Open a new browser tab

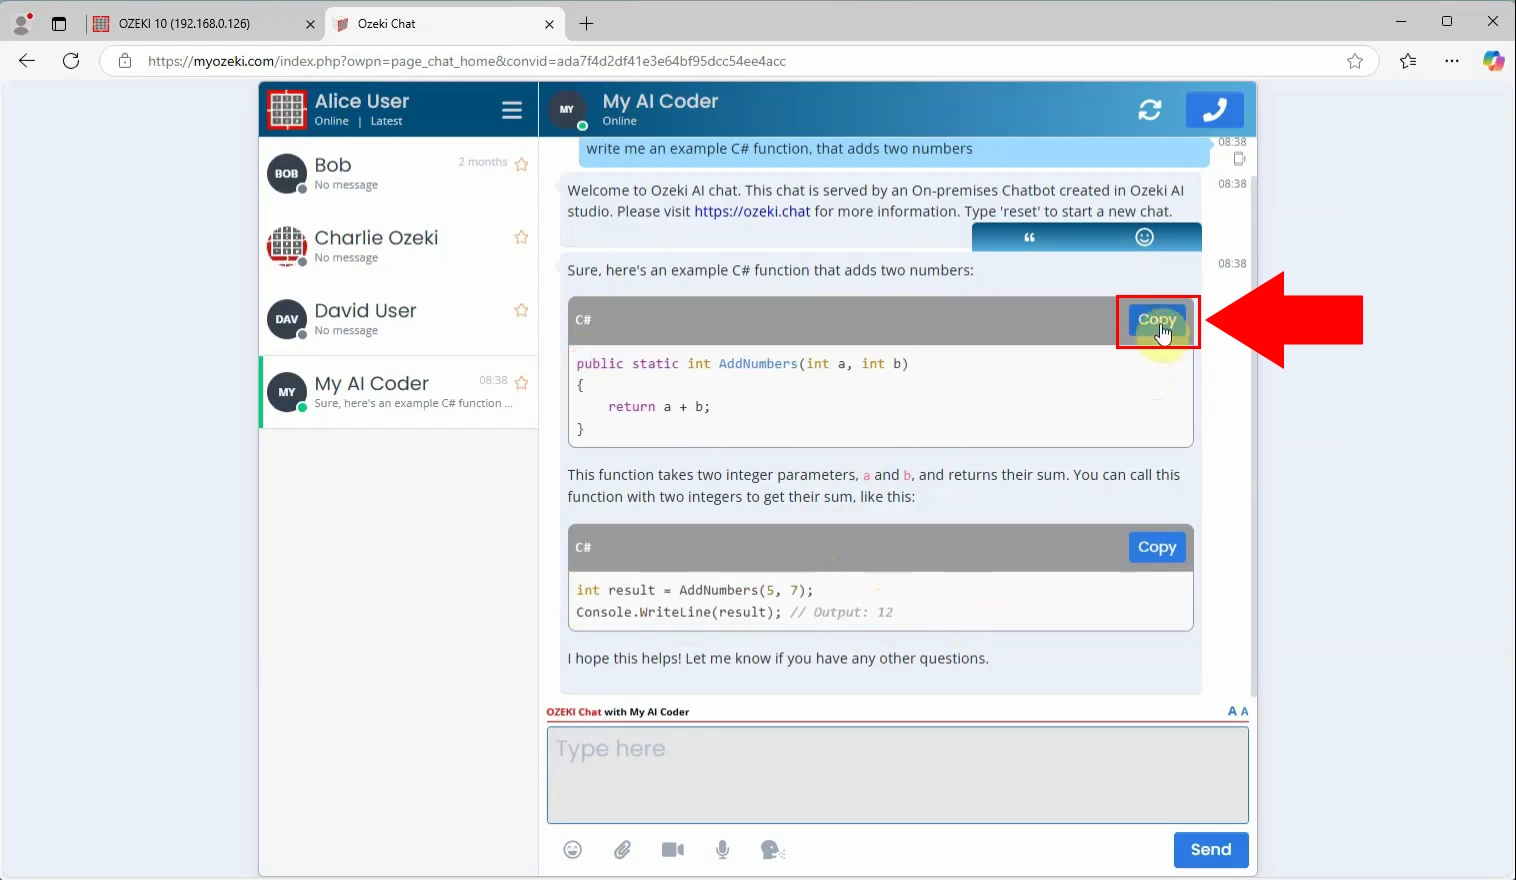(x=587, y=24)
